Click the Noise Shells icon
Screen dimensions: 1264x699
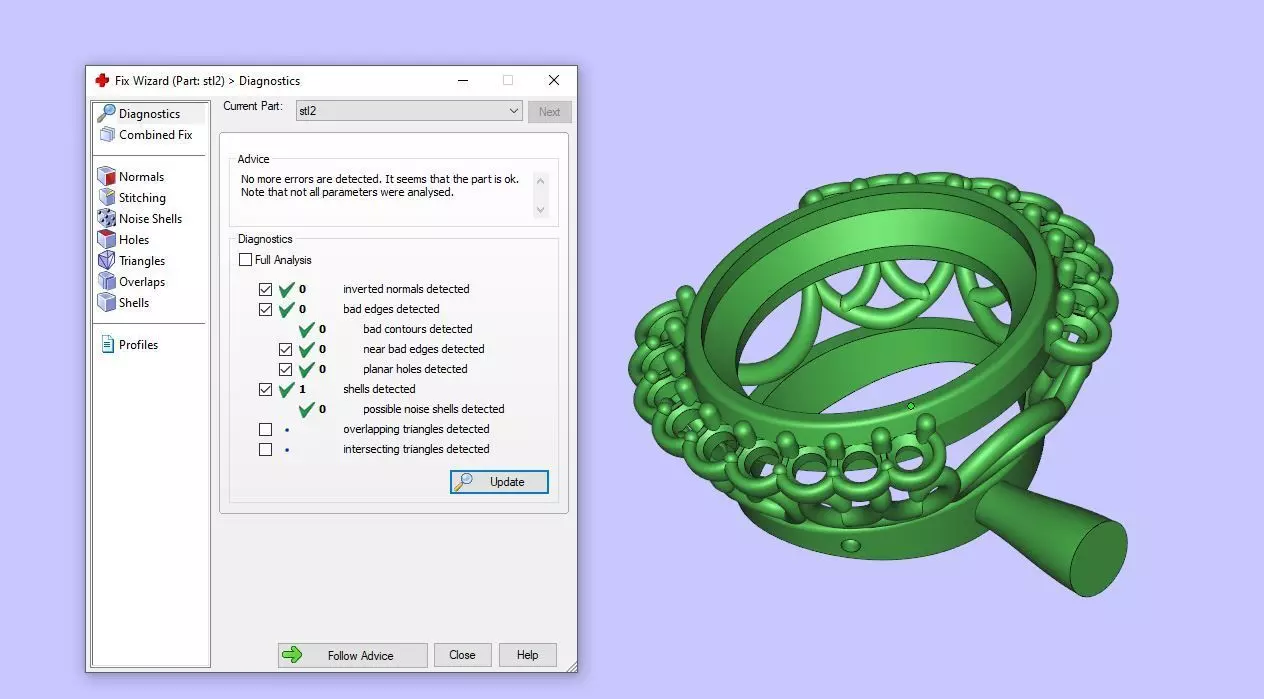106,219
